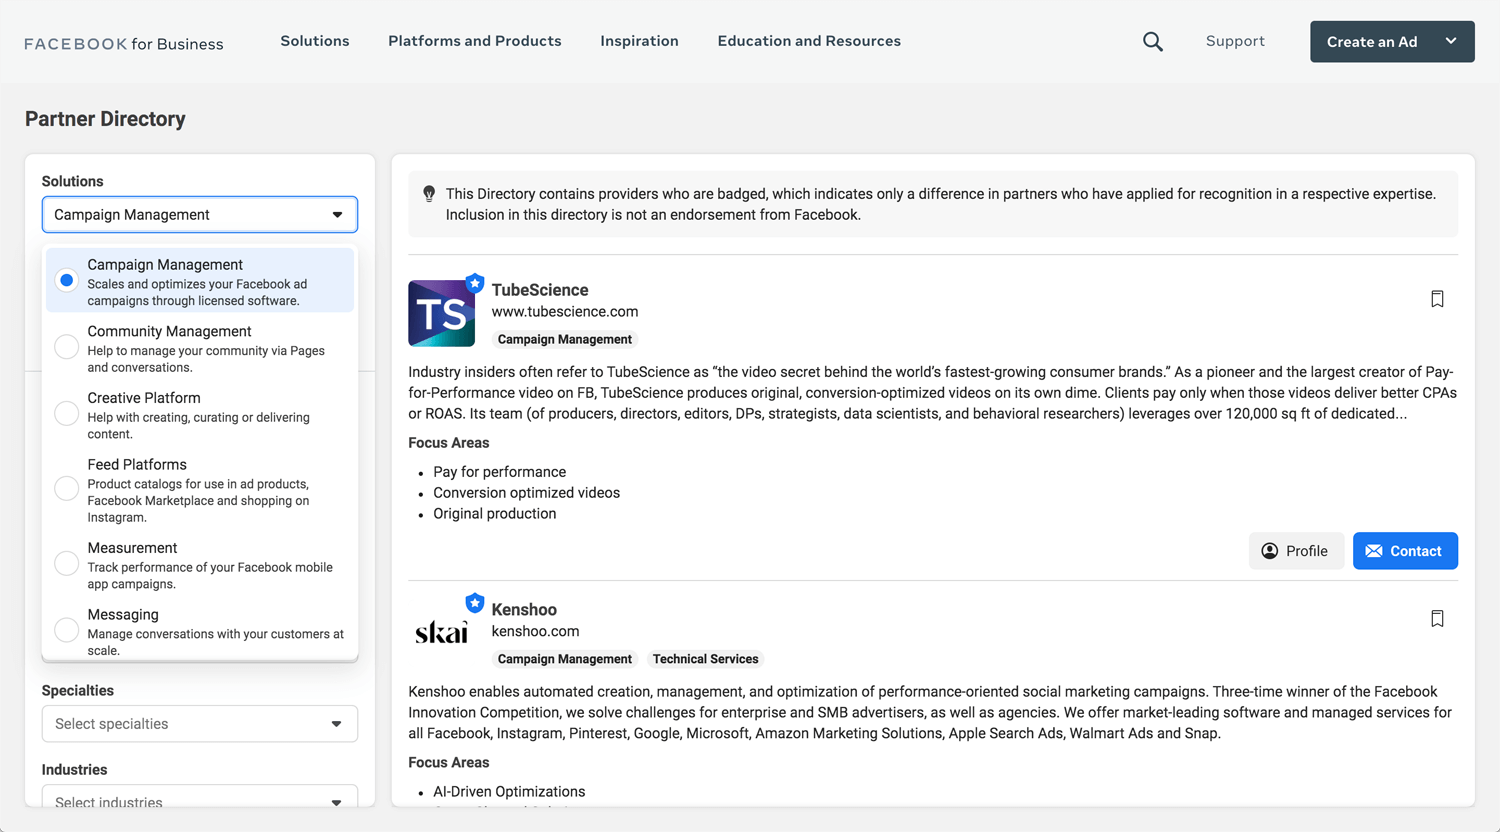View the TubeScience Profile button
This screenshot has width=1500, height=832.
[x=1295, y=551]
